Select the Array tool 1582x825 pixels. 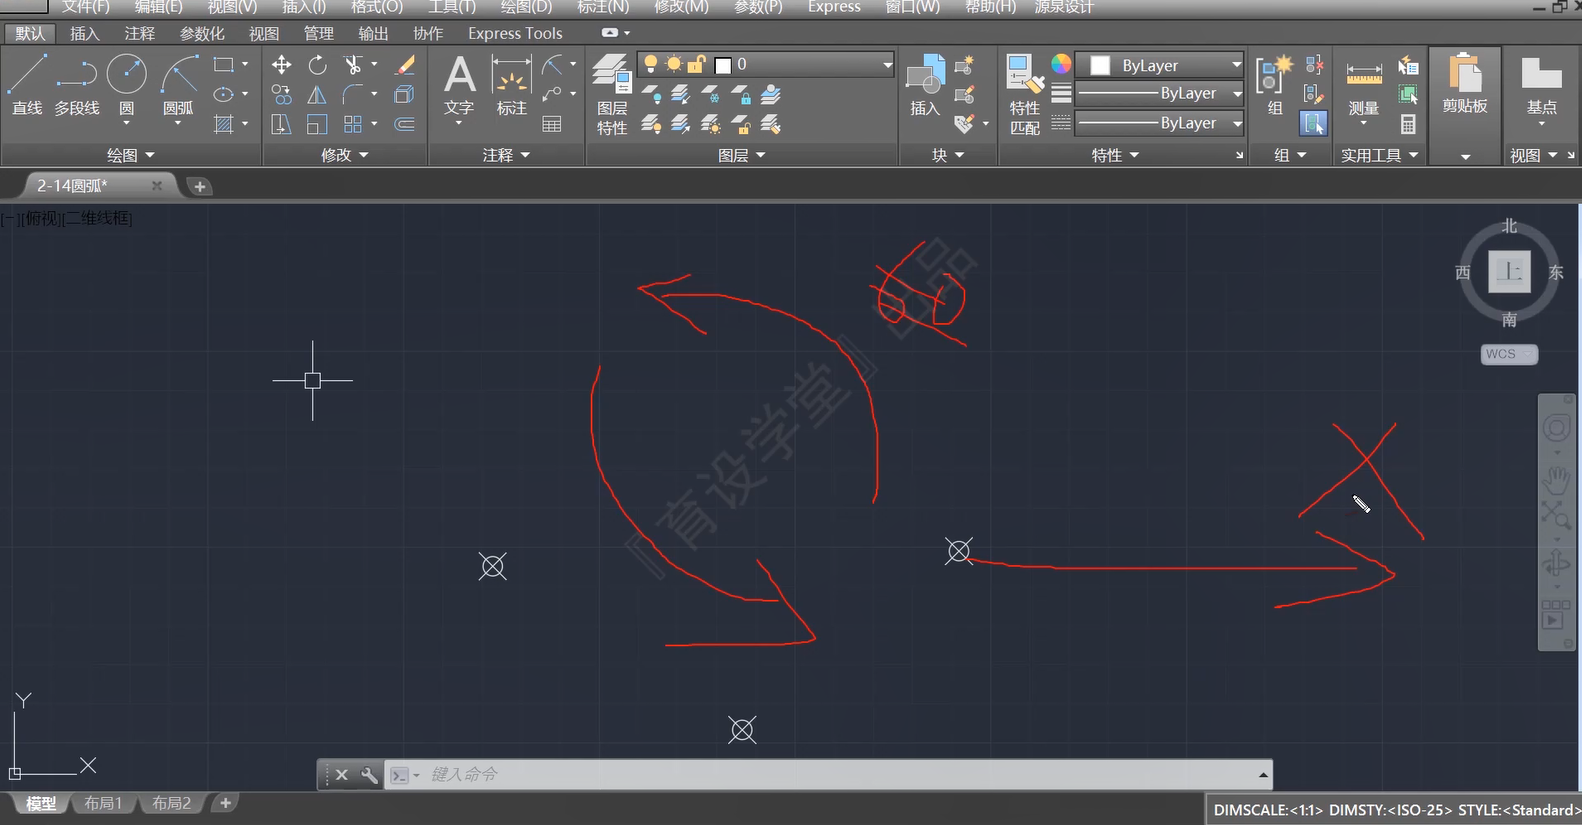[x=353, y=124]
